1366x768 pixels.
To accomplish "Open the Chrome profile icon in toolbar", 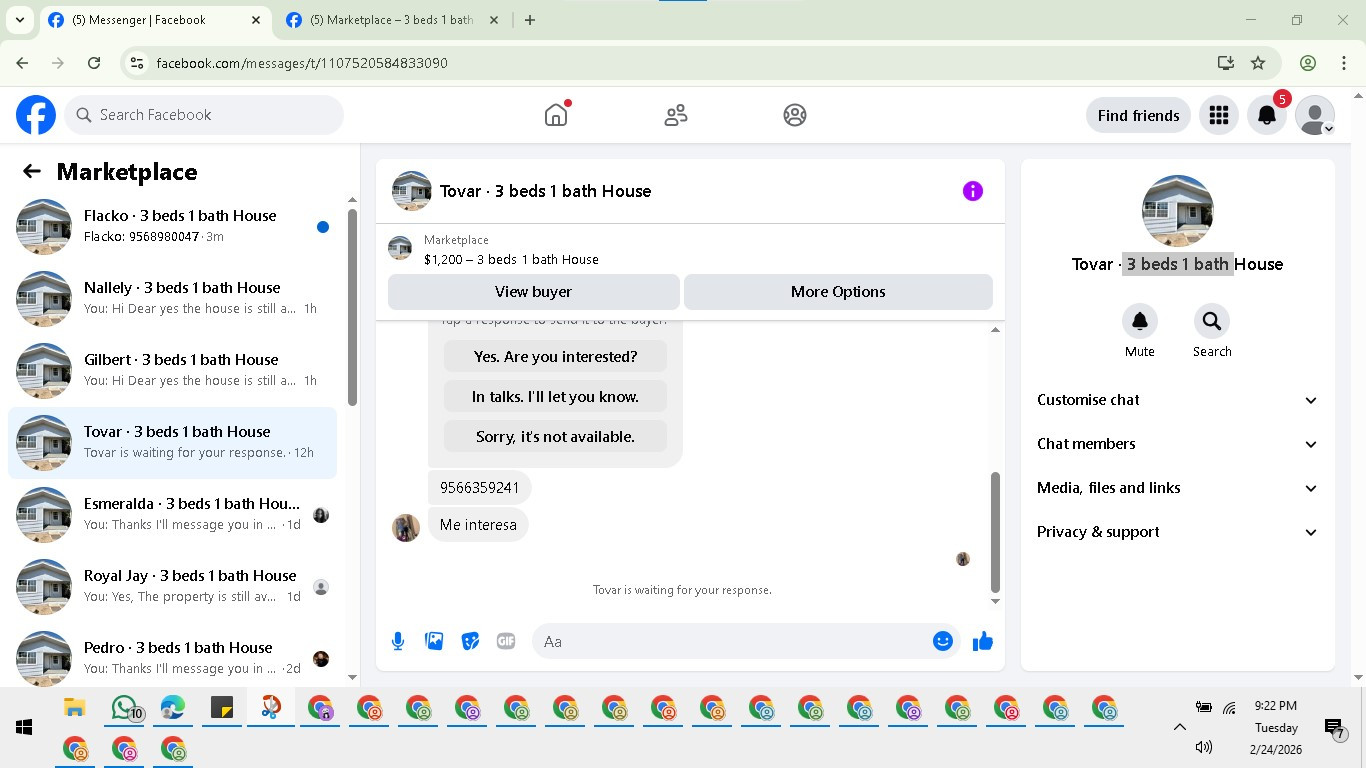I will point(1308,63).
